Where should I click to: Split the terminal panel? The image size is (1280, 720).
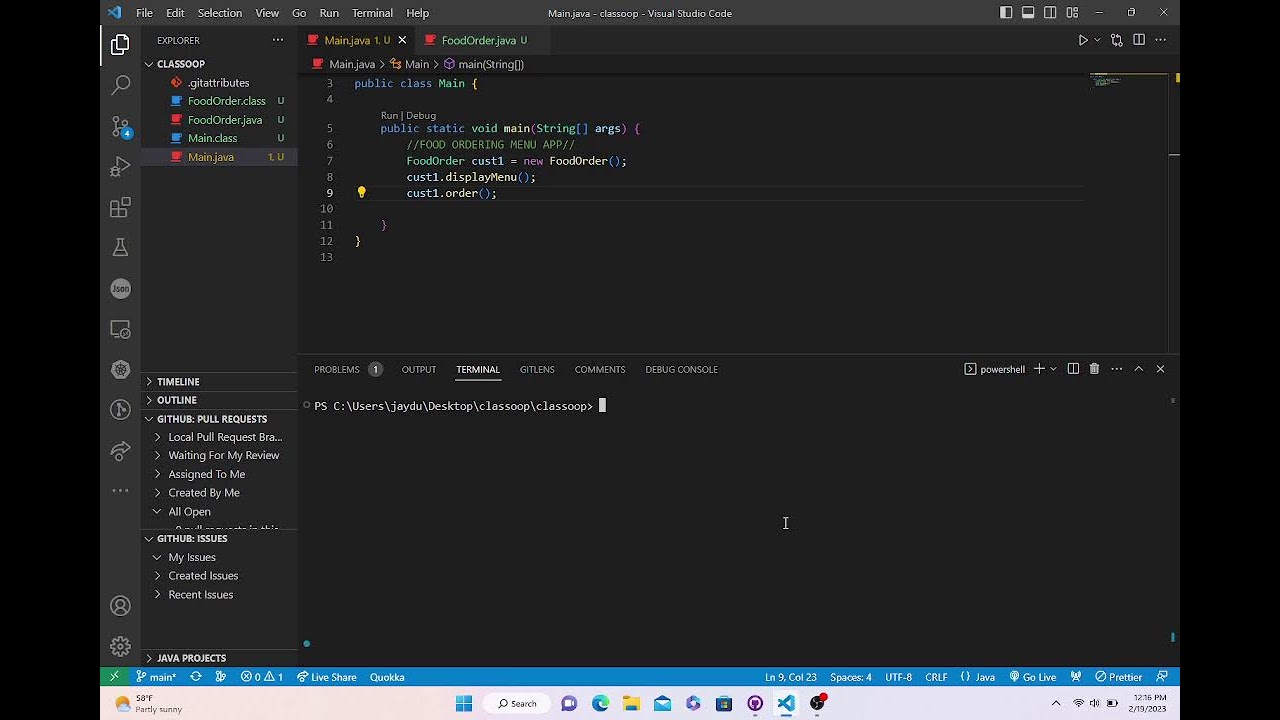click(1073, 369)
